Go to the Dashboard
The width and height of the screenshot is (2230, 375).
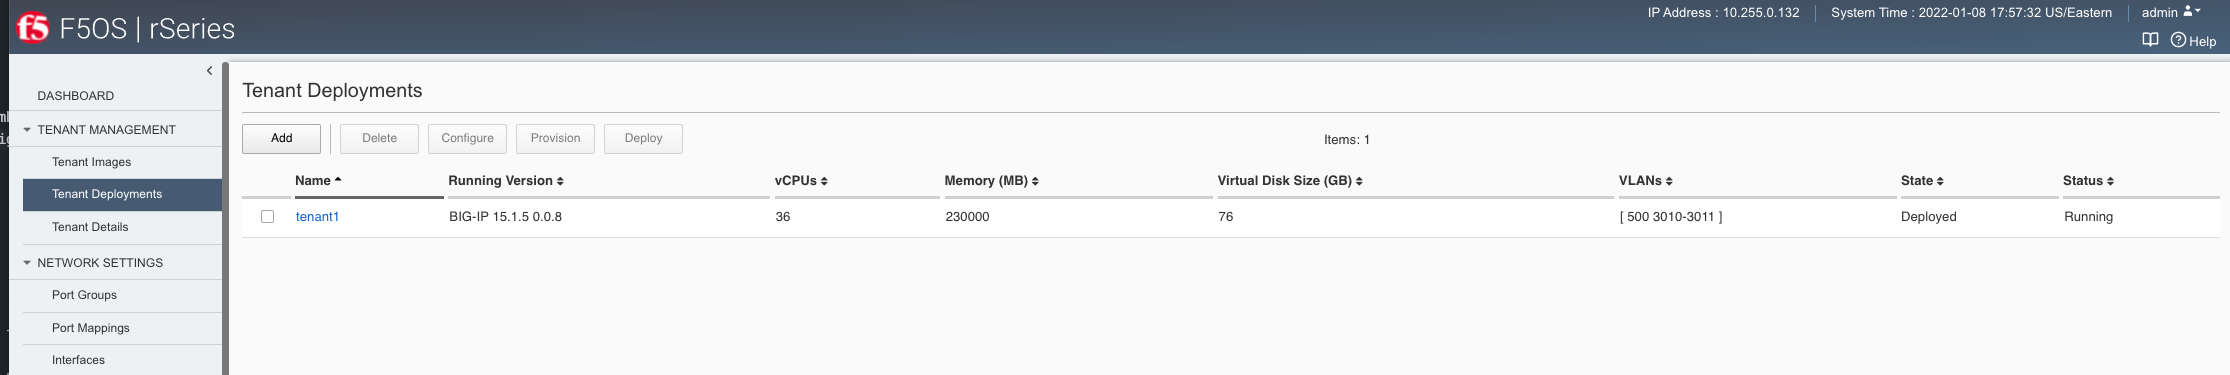pos(76,96)
